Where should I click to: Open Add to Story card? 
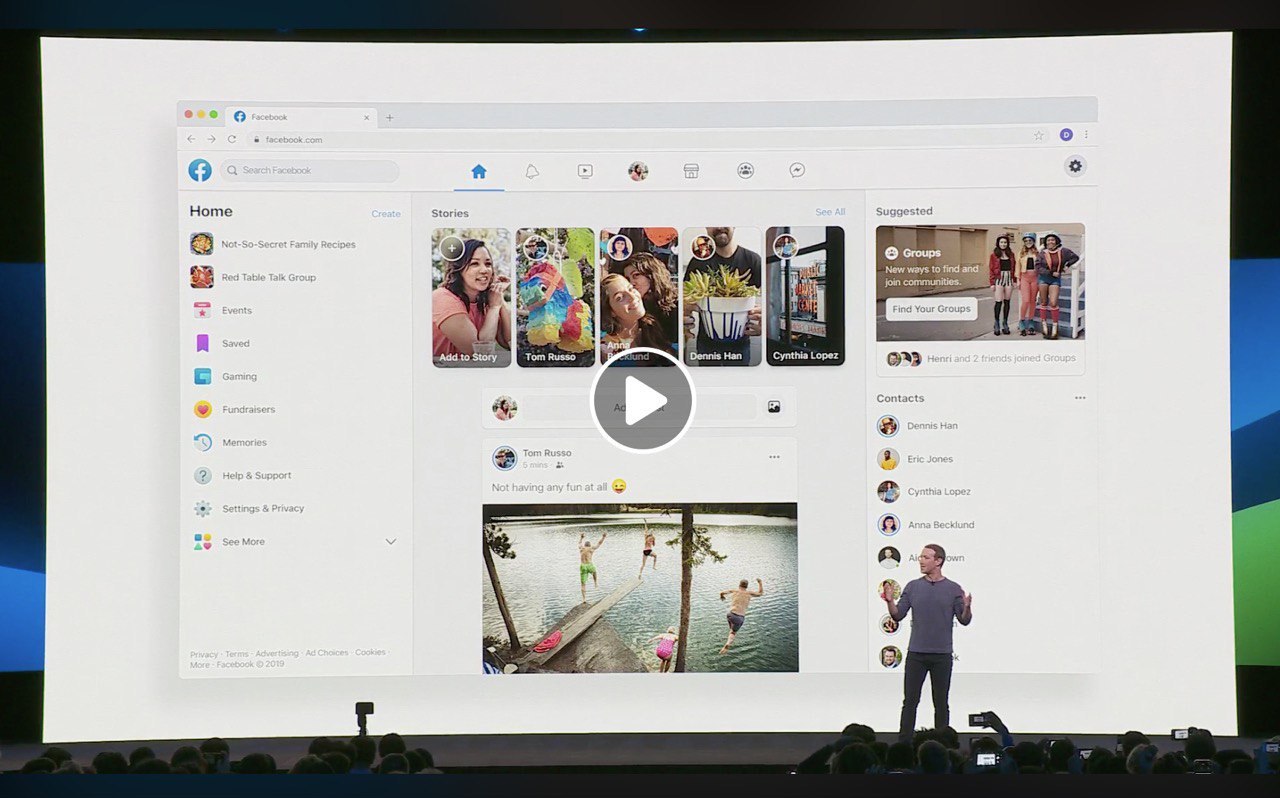pos(471,297)
